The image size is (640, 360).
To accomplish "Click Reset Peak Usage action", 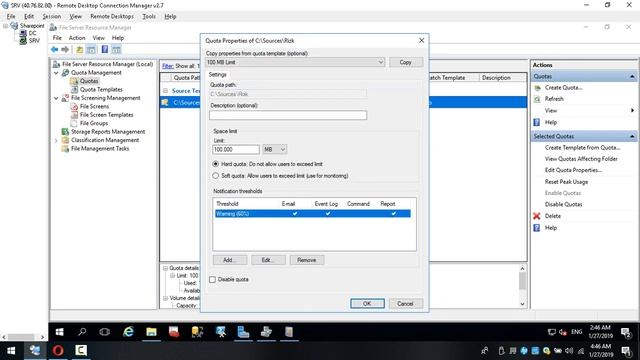I will 566,182.
